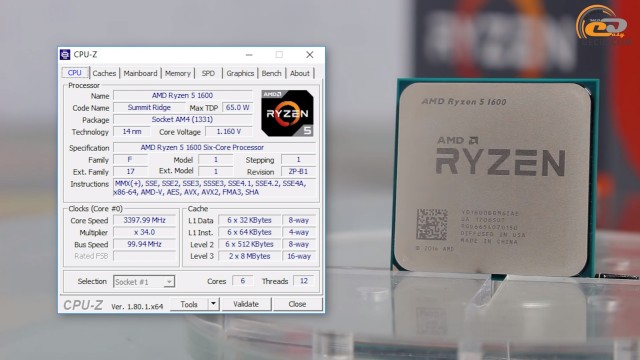Viewport: 640px width, 360px height.
Task: Open the Graphics tab
Action: pos(240,73)
